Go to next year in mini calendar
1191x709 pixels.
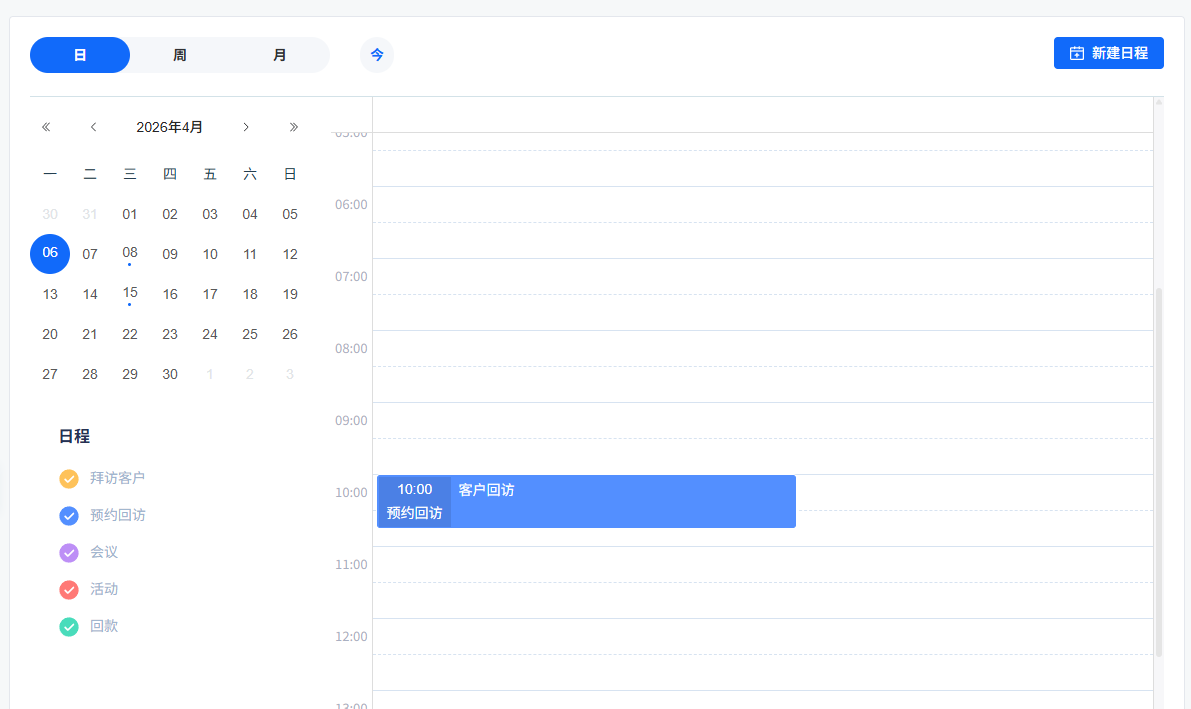coord(294,127)
